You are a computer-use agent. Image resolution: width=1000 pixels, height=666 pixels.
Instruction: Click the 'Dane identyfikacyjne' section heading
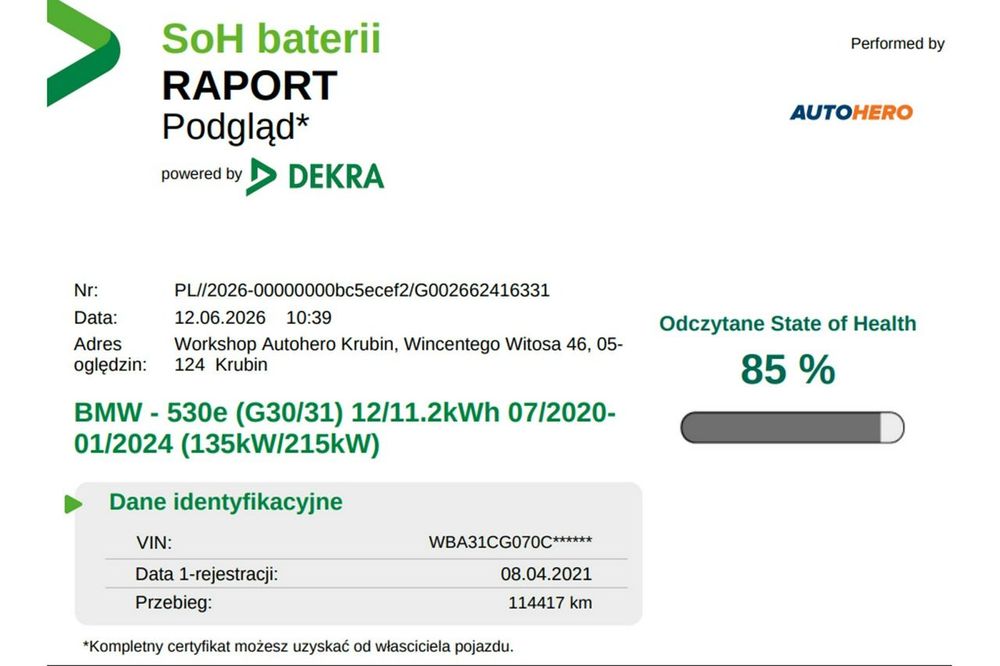point(226,502)
